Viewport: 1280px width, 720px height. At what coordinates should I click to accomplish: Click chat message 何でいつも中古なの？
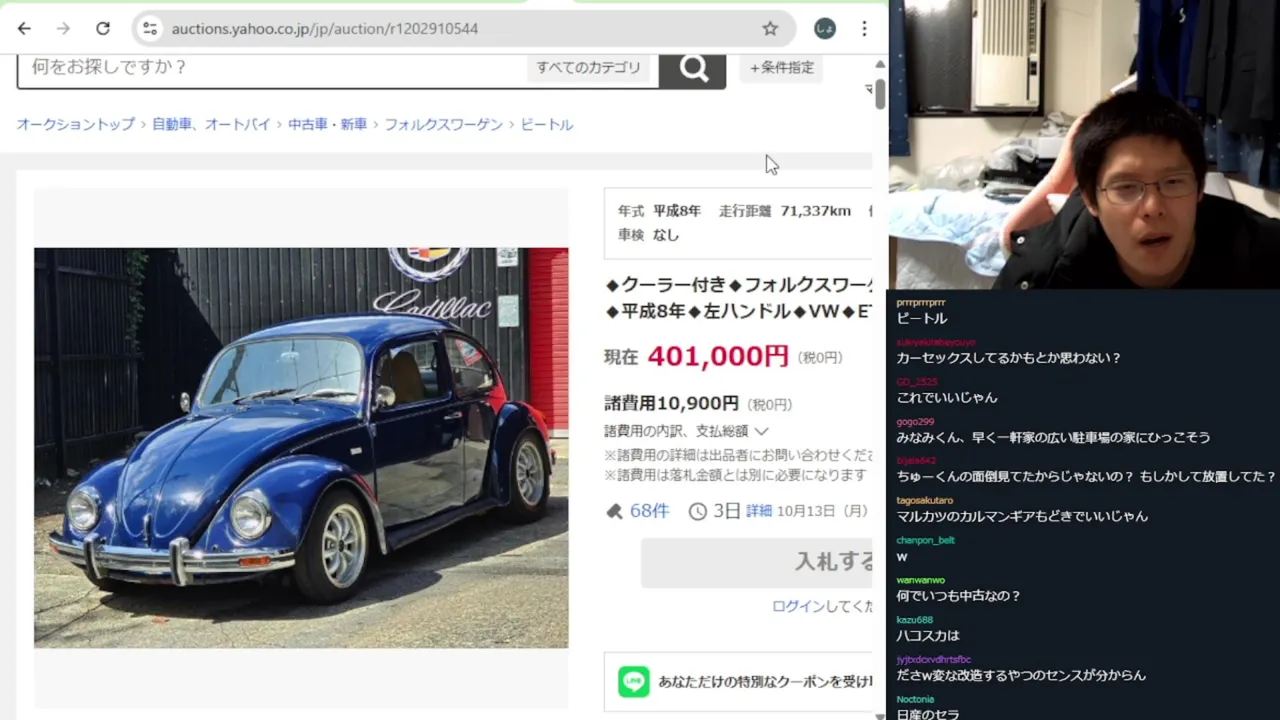click(958, 596)
